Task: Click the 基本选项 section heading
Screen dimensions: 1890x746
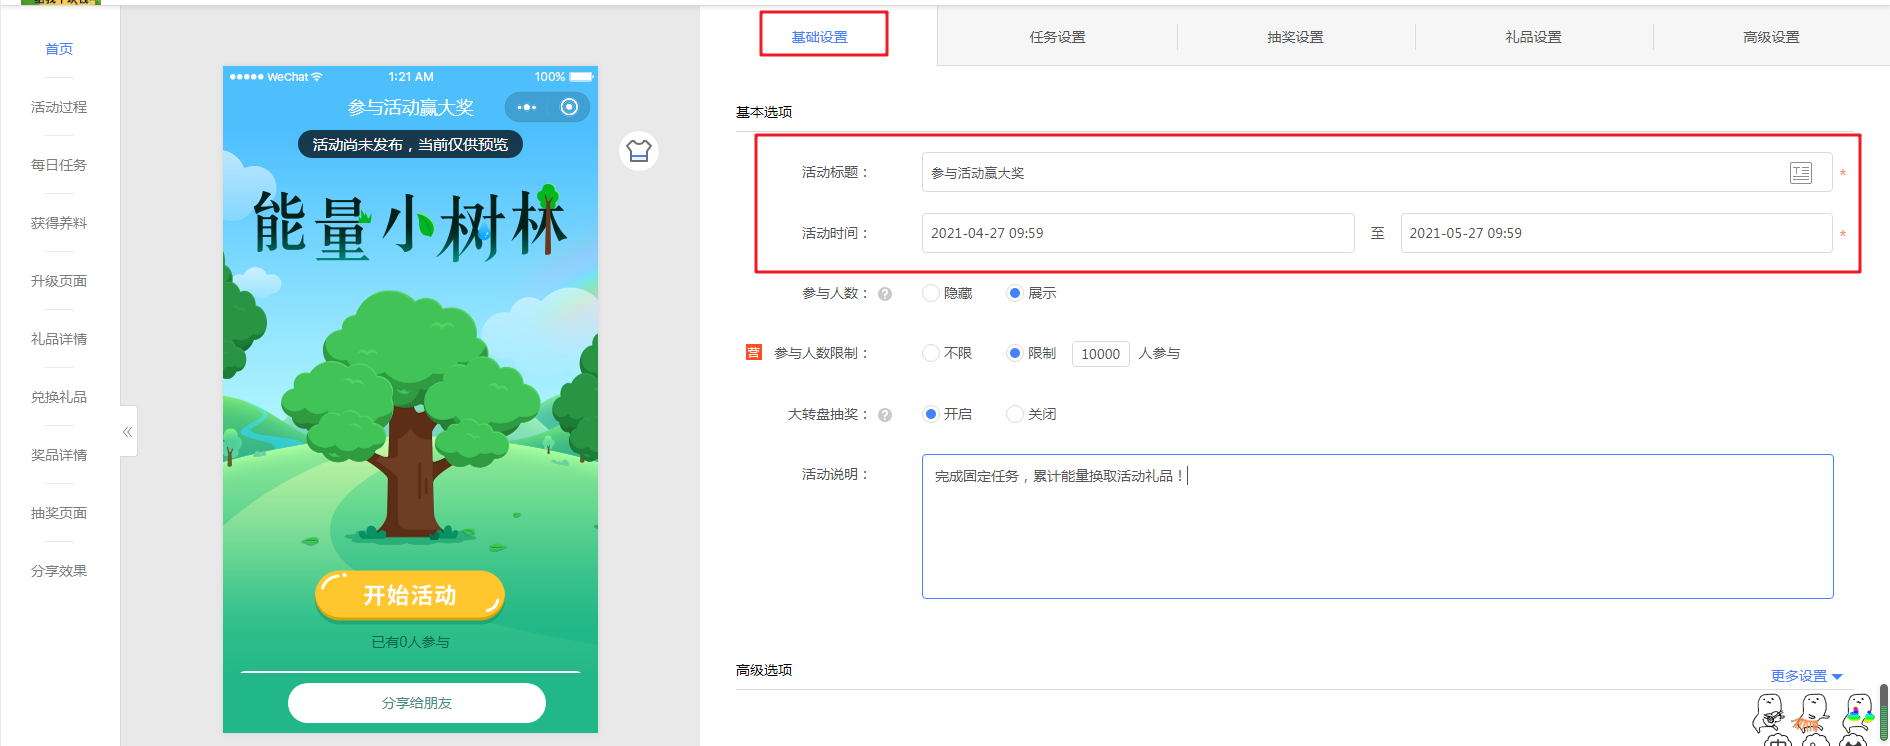Action: click(764, 112)
